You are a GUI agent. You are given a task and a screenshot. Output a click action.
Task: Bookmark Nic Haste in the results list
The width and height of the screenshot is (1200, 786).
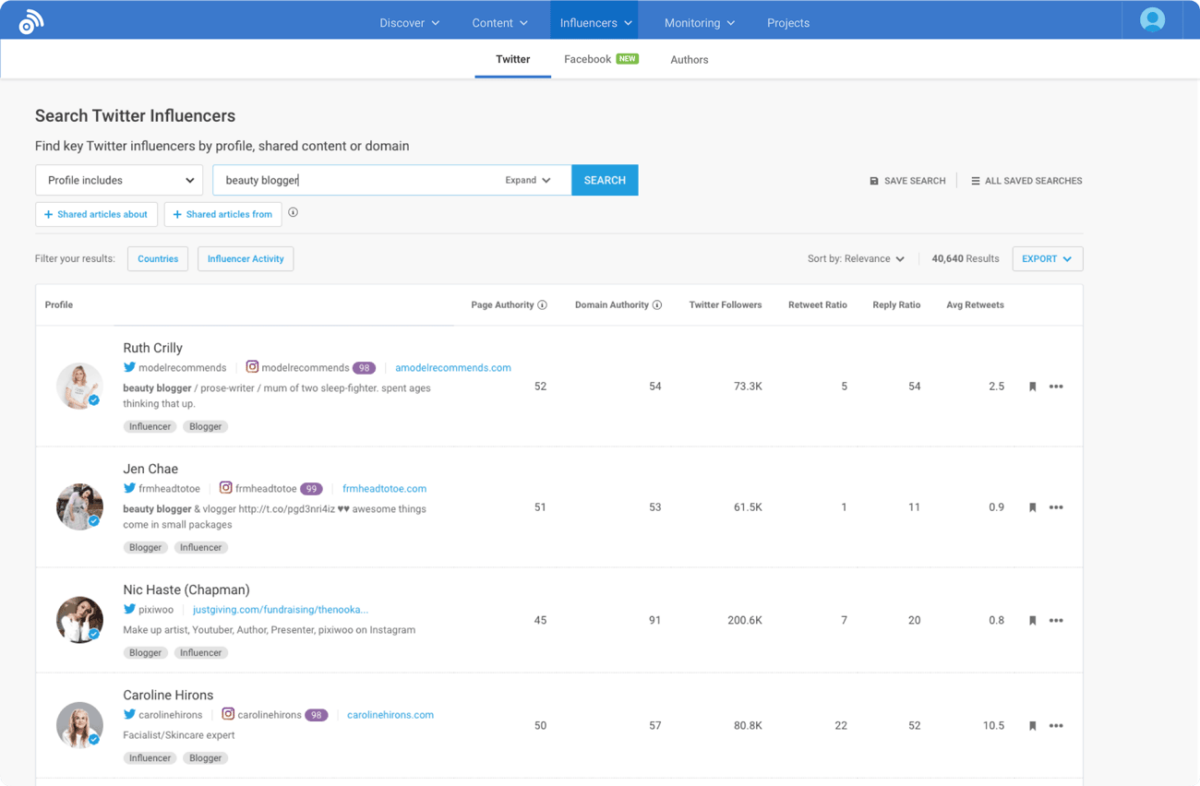pos(1032,620)
